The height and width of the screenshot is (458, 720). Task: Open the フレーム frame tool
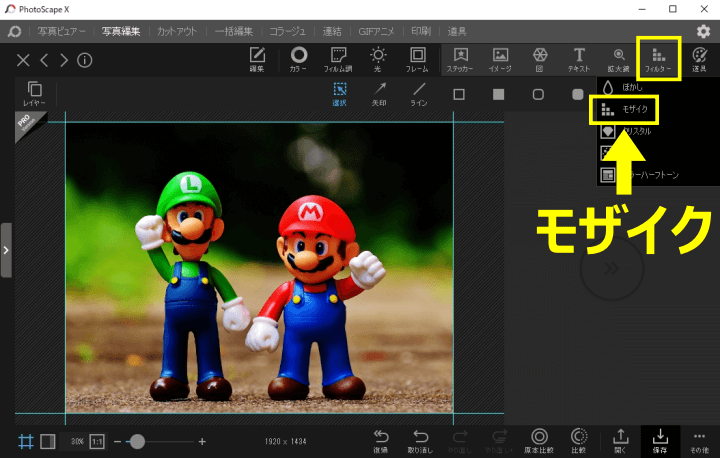pyautogui.click(x=417, y=60)
